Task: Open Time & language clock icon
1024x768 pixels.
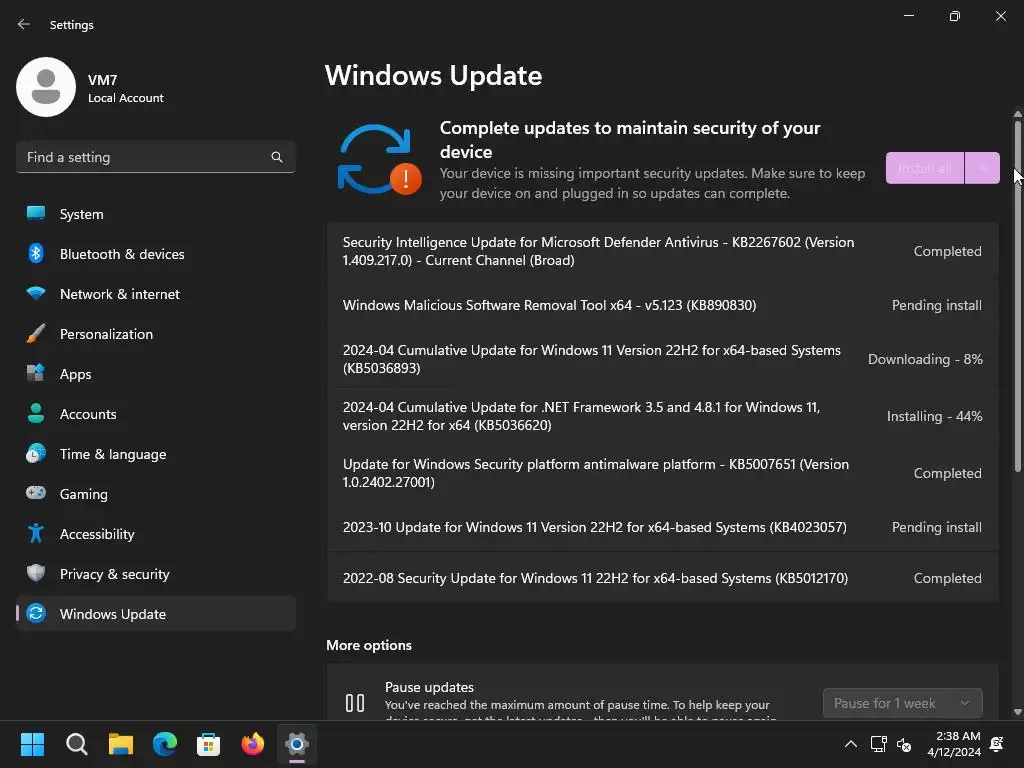Action: (36, 453)
